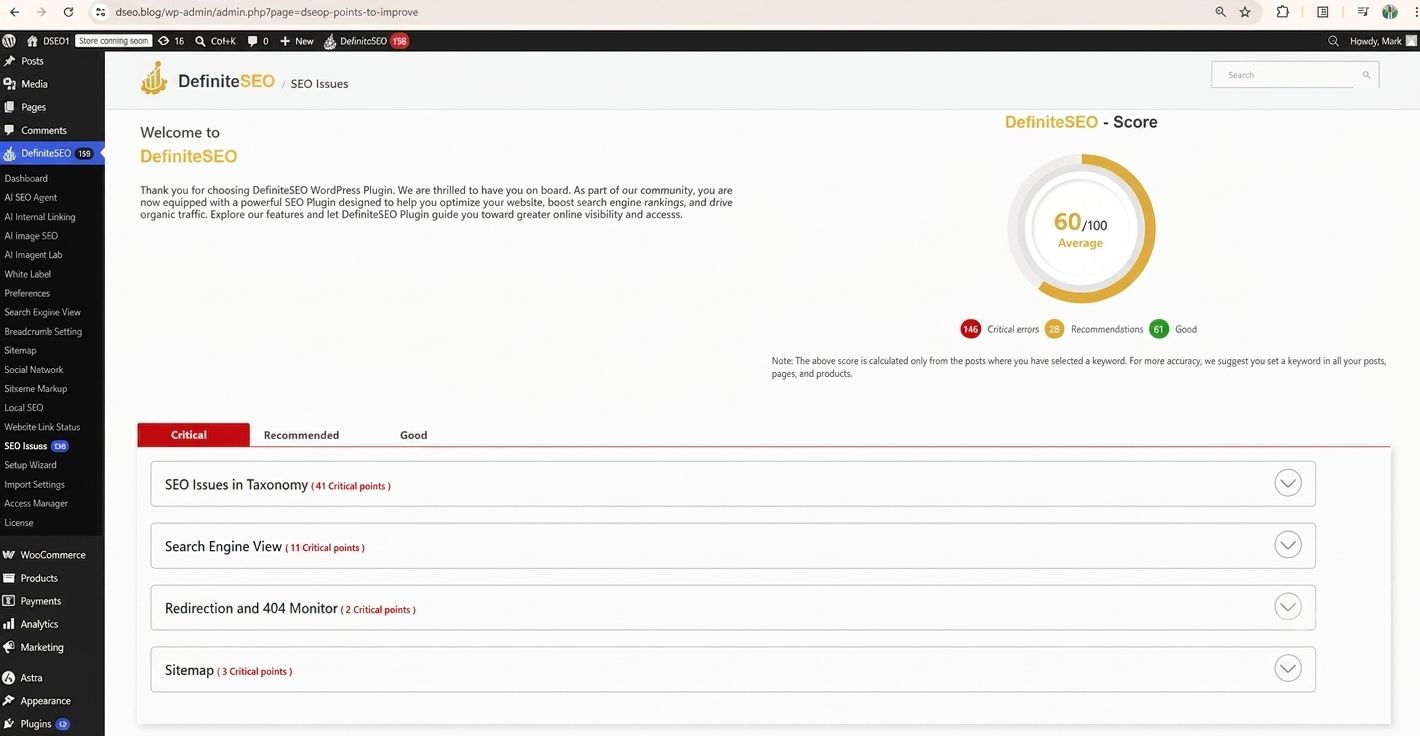
Task: Click the browser back arrow
Action: click(x=13, y=12)
